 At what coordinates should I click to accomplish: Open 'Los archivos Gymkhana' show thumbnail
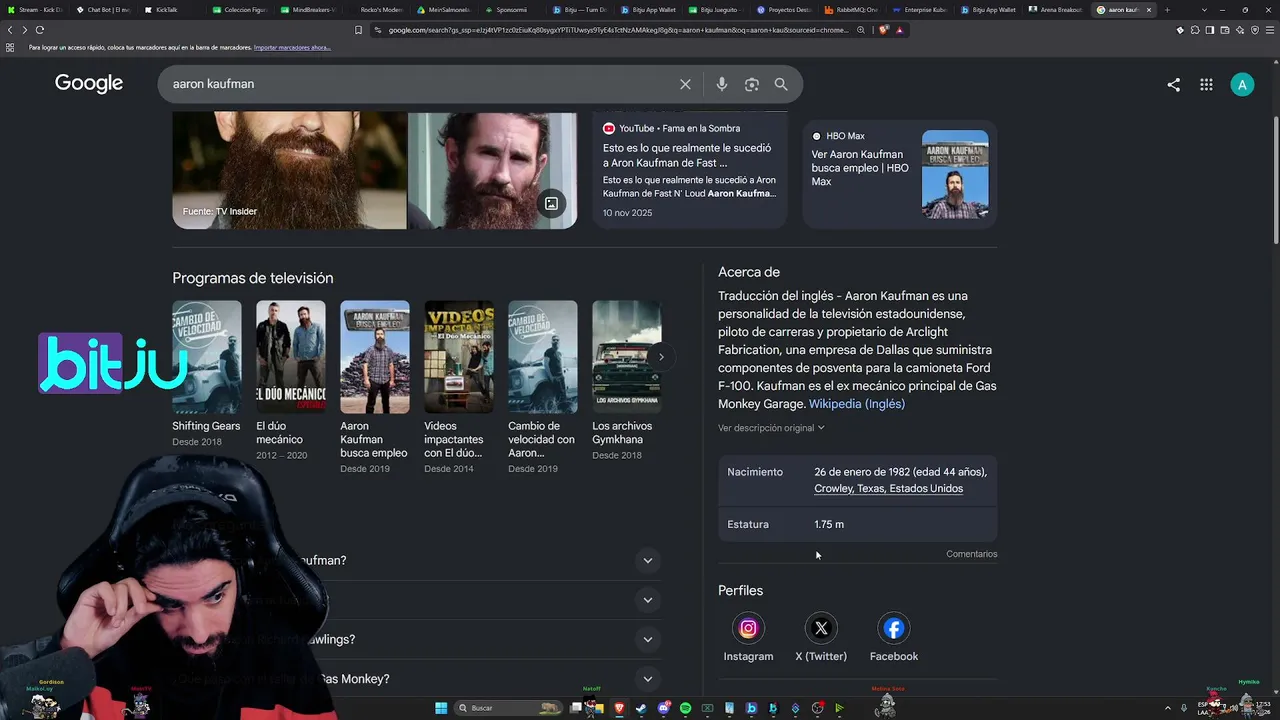[627, 357]
